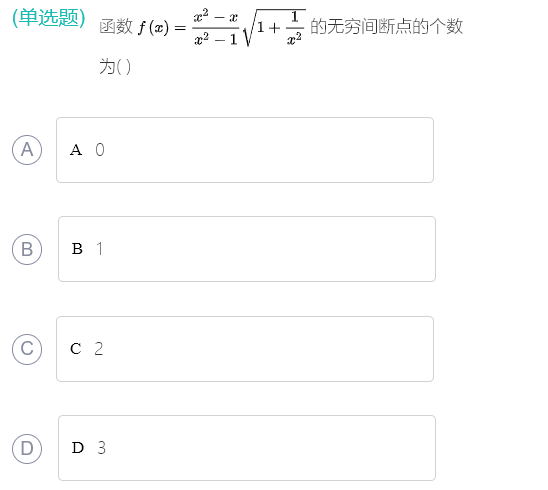Image resolution: width=548 pixels, height=490 pixels.
Task: Click the answer box containing A 0
Action: click(245, 150)
